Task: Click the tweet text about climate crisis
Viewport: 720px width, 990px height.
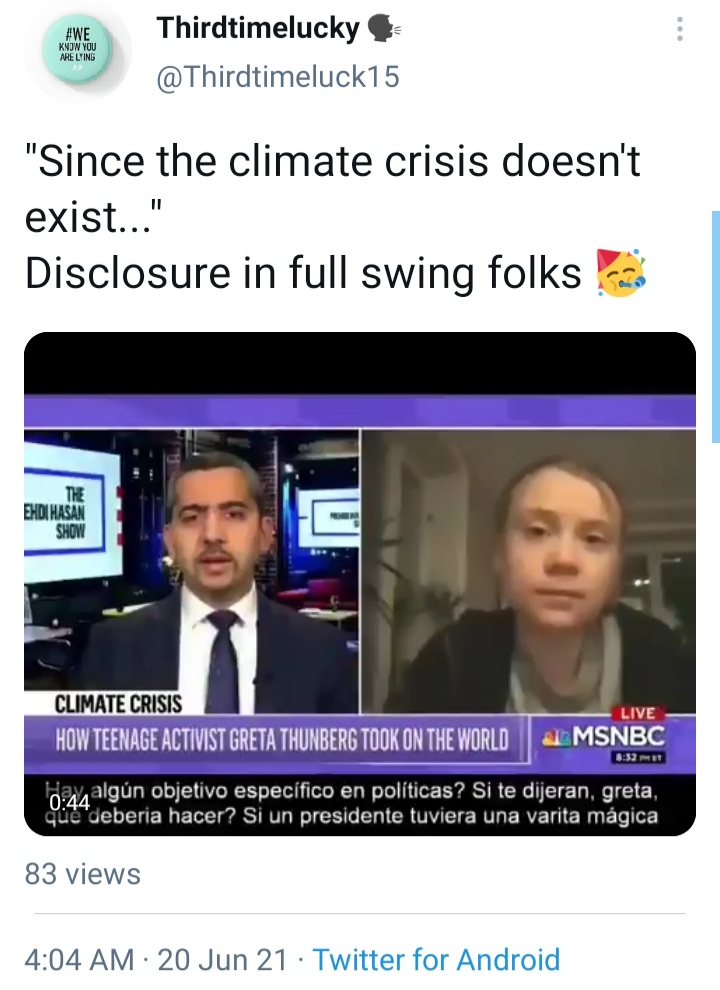Action: [x=335, y=217]
